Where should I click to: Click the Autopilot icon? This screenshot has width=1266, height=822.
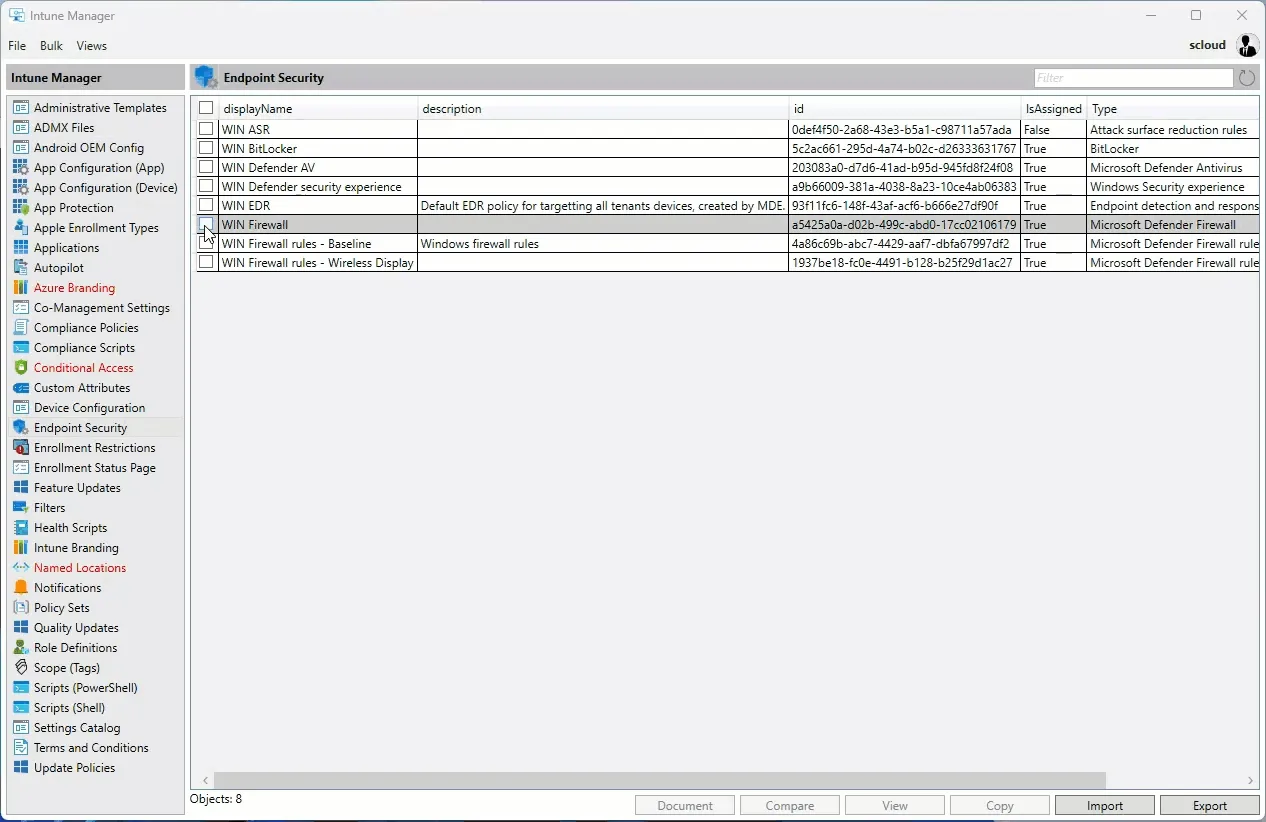tap(20, 268)
